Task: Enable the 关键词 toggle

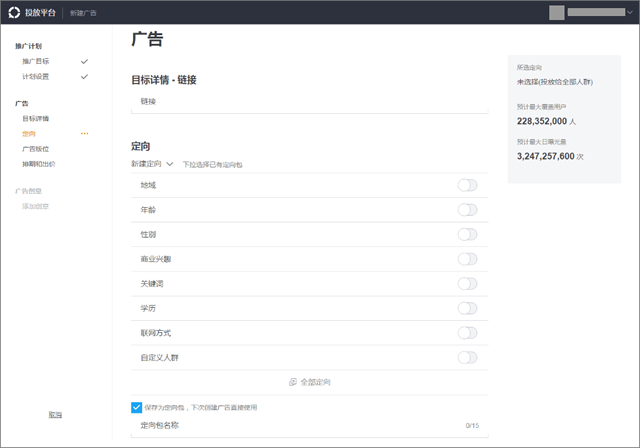Action: 467,284
